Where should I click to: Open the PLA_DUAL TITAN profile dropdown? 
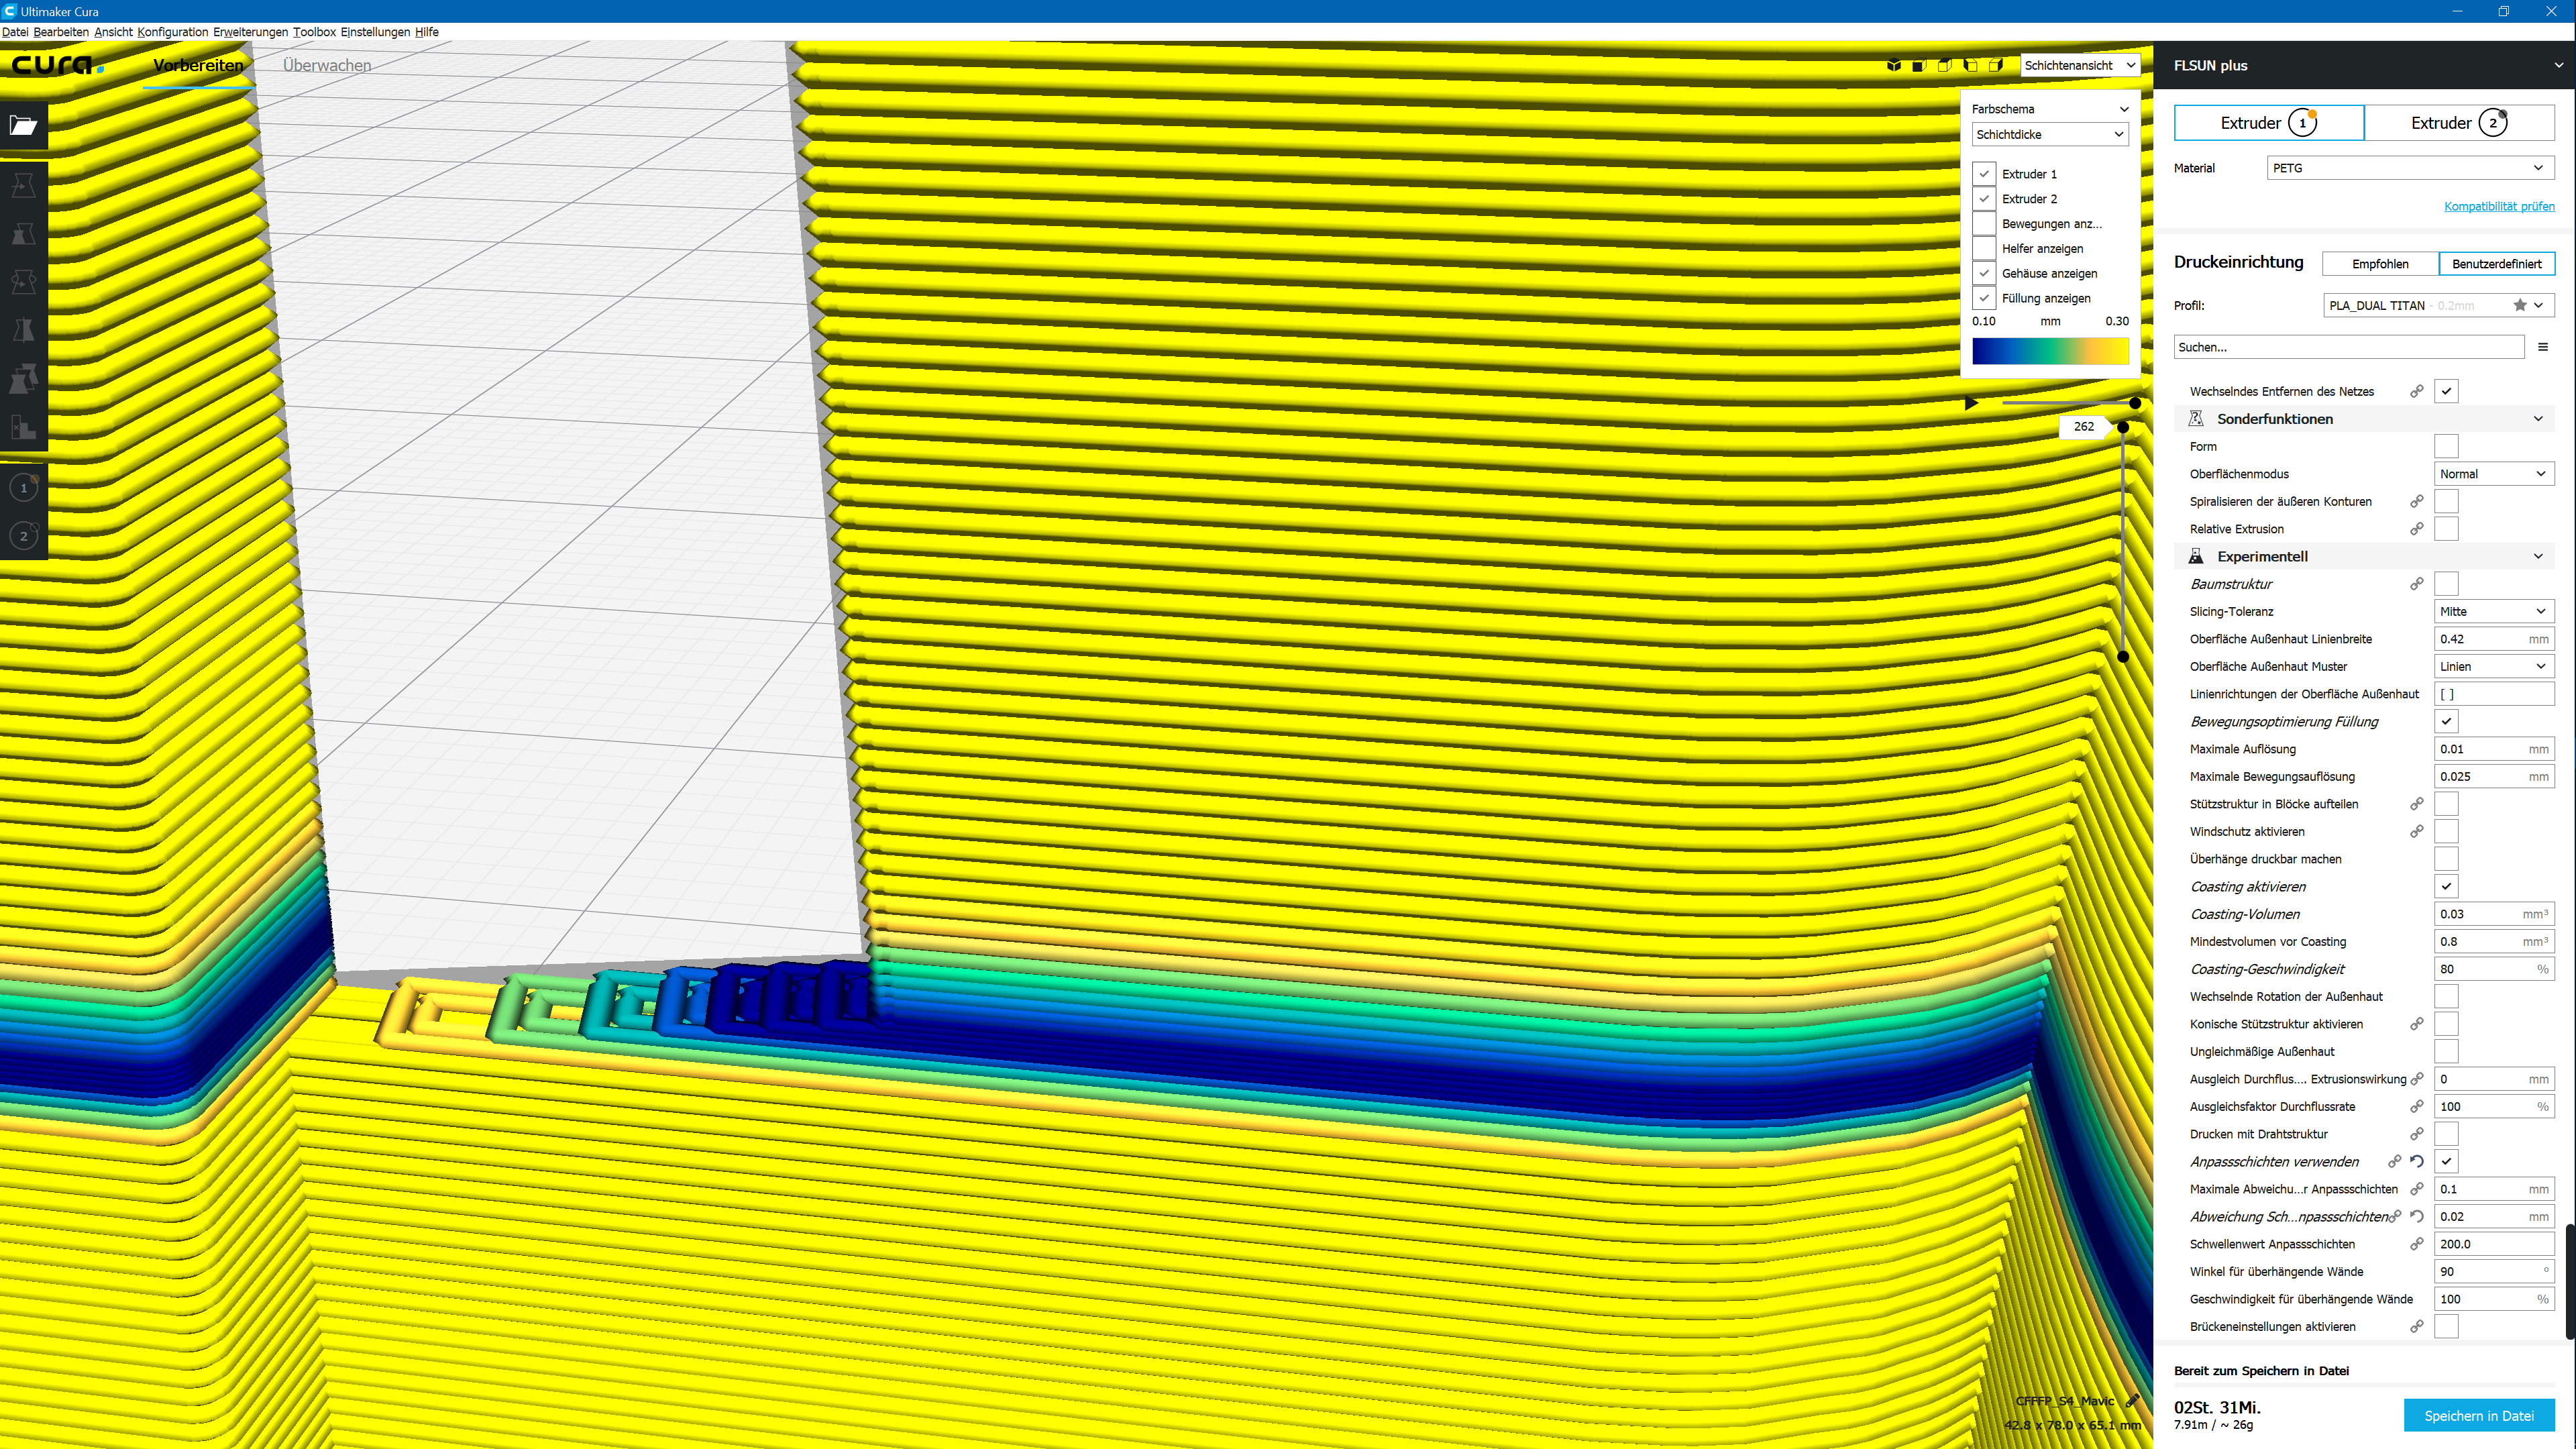(x=2438, y=305)
